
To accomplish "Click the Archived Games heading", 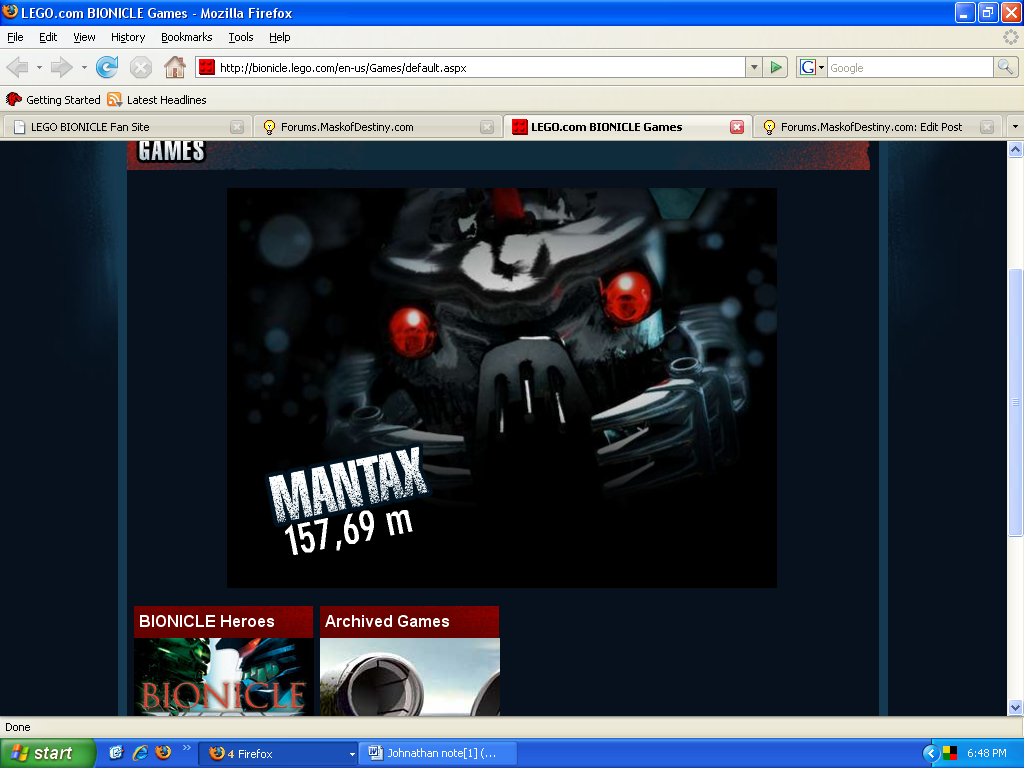I will (387, 621).
